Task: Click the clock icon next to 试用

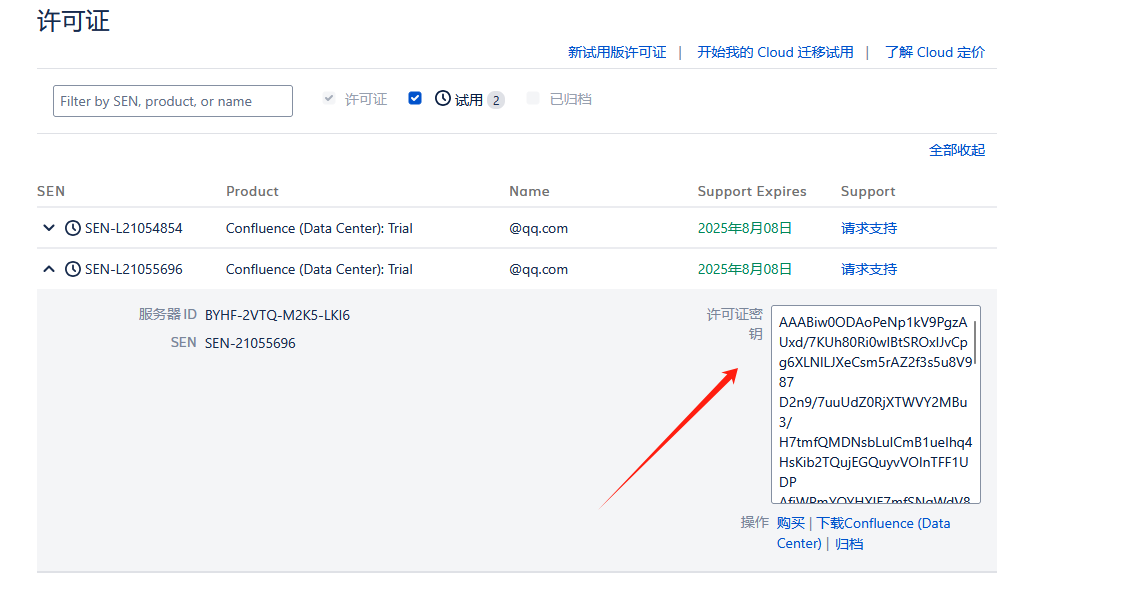Action: 443,98
